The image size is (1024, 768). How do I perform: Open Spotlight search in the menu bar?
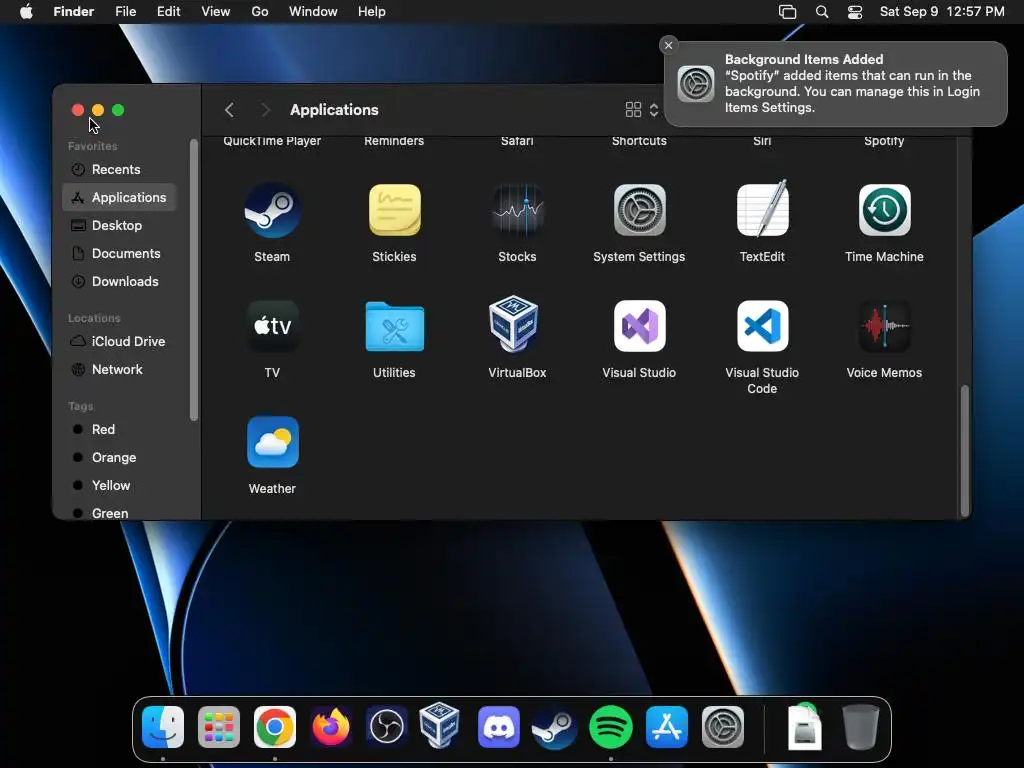[x=822, y=12]
